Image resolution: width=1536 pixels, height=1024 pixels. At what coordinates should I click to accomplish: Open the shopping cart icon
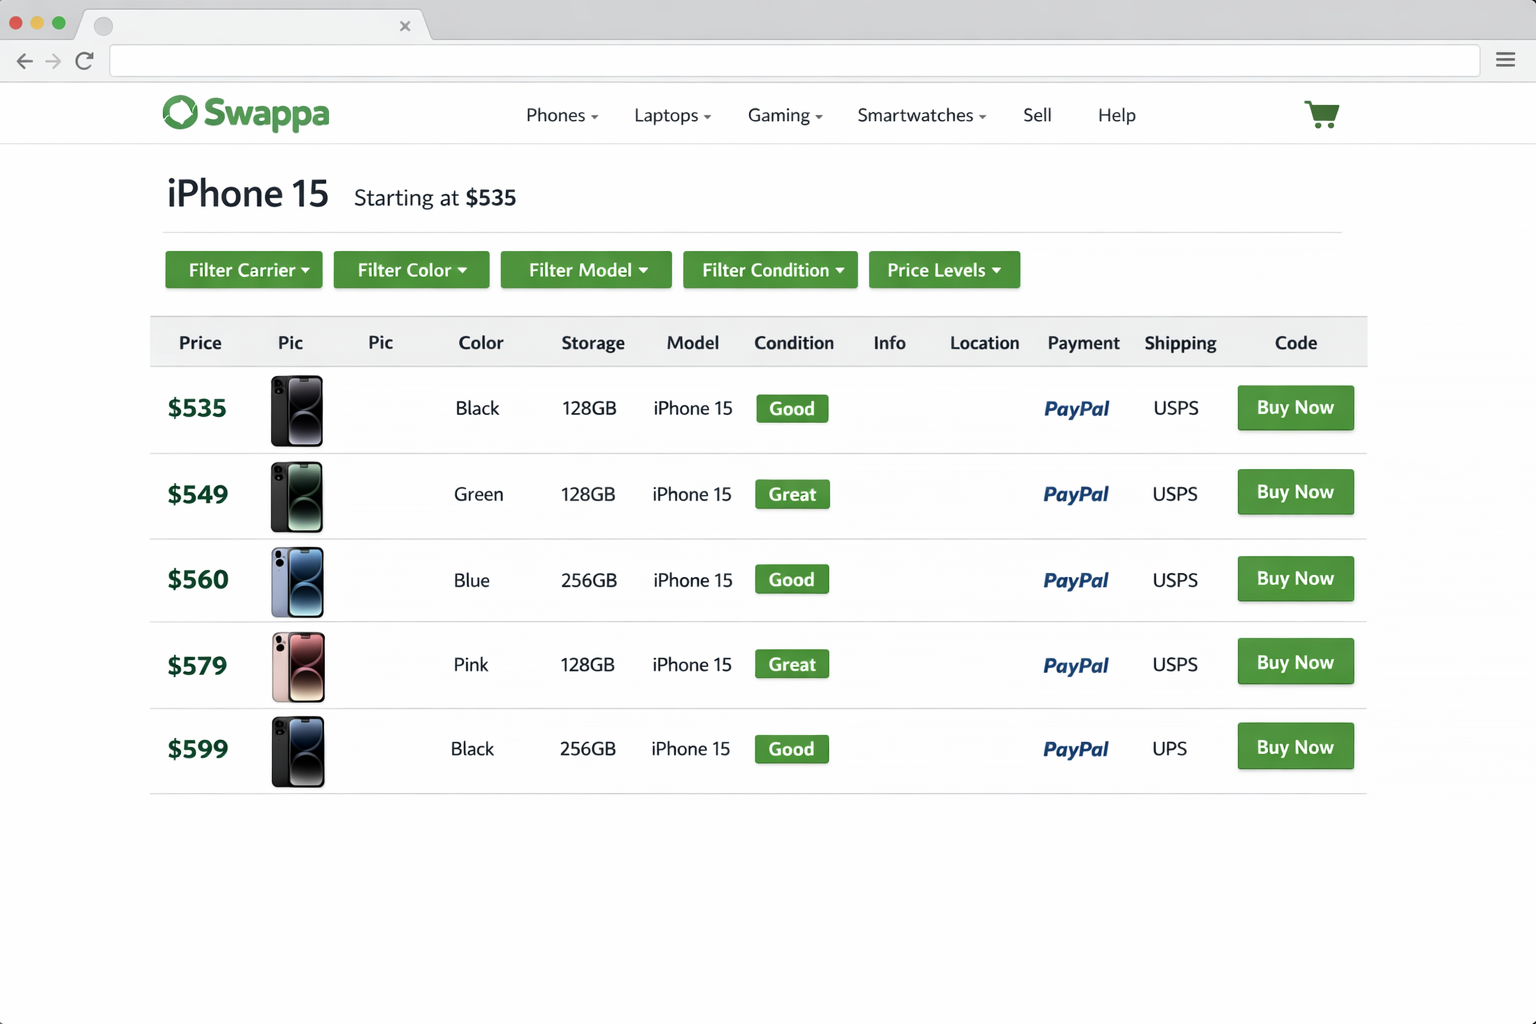1321,114
